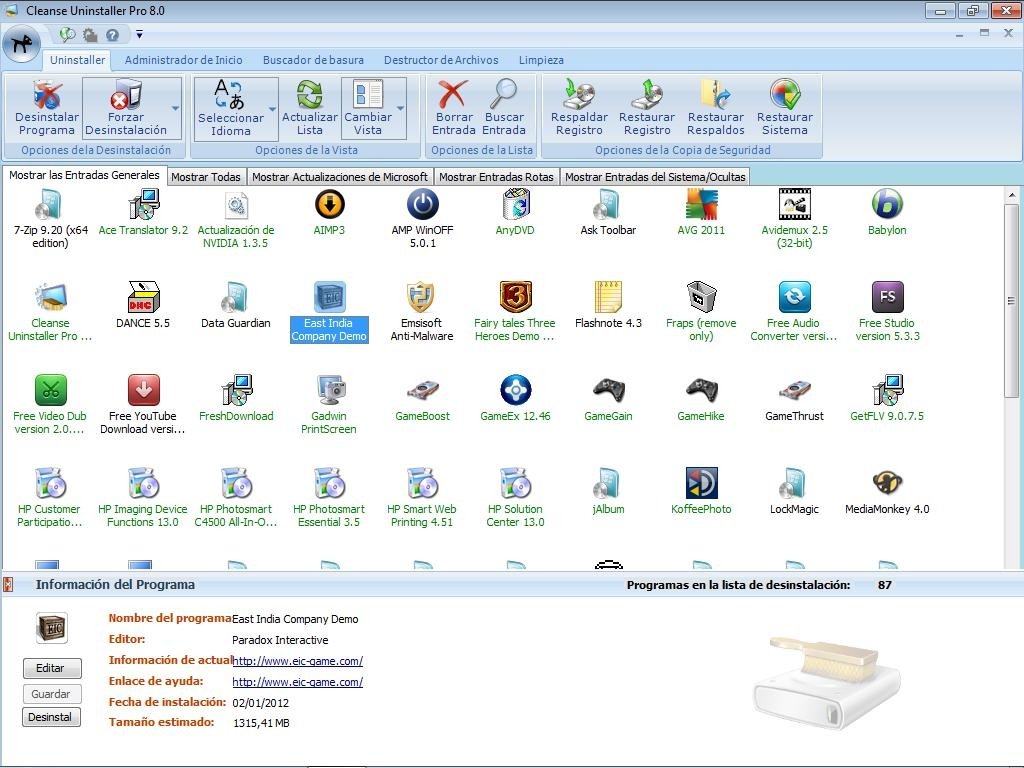Select GameEx 12.46 icon

(515, 391)
